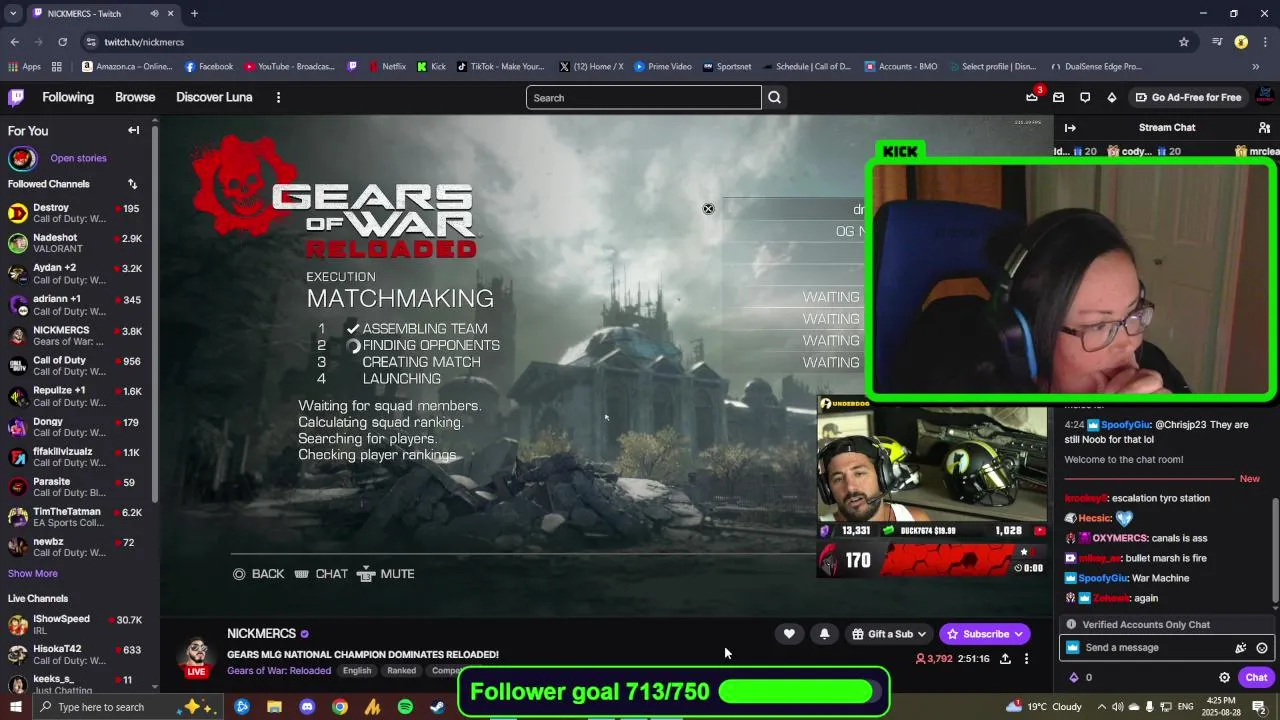Open the chat community users icon
The width and height of the screenshot is (1280, 720).
(1264, 128)
